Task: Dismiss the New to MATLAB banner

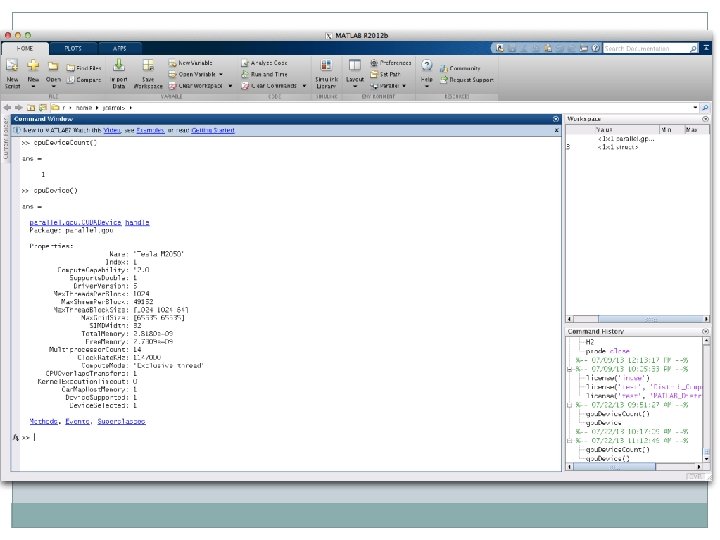Action: (x=556, y=130)
